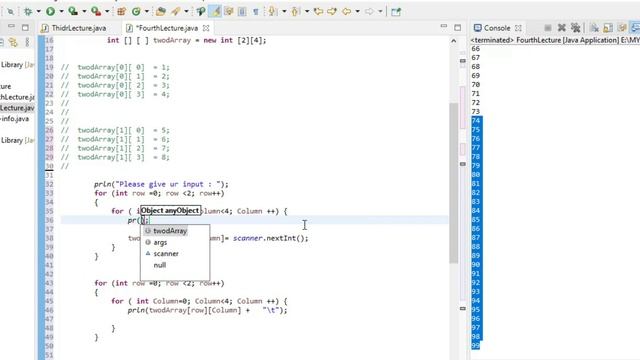Click the Terminate square icon in Console

(x=548, y=28)
